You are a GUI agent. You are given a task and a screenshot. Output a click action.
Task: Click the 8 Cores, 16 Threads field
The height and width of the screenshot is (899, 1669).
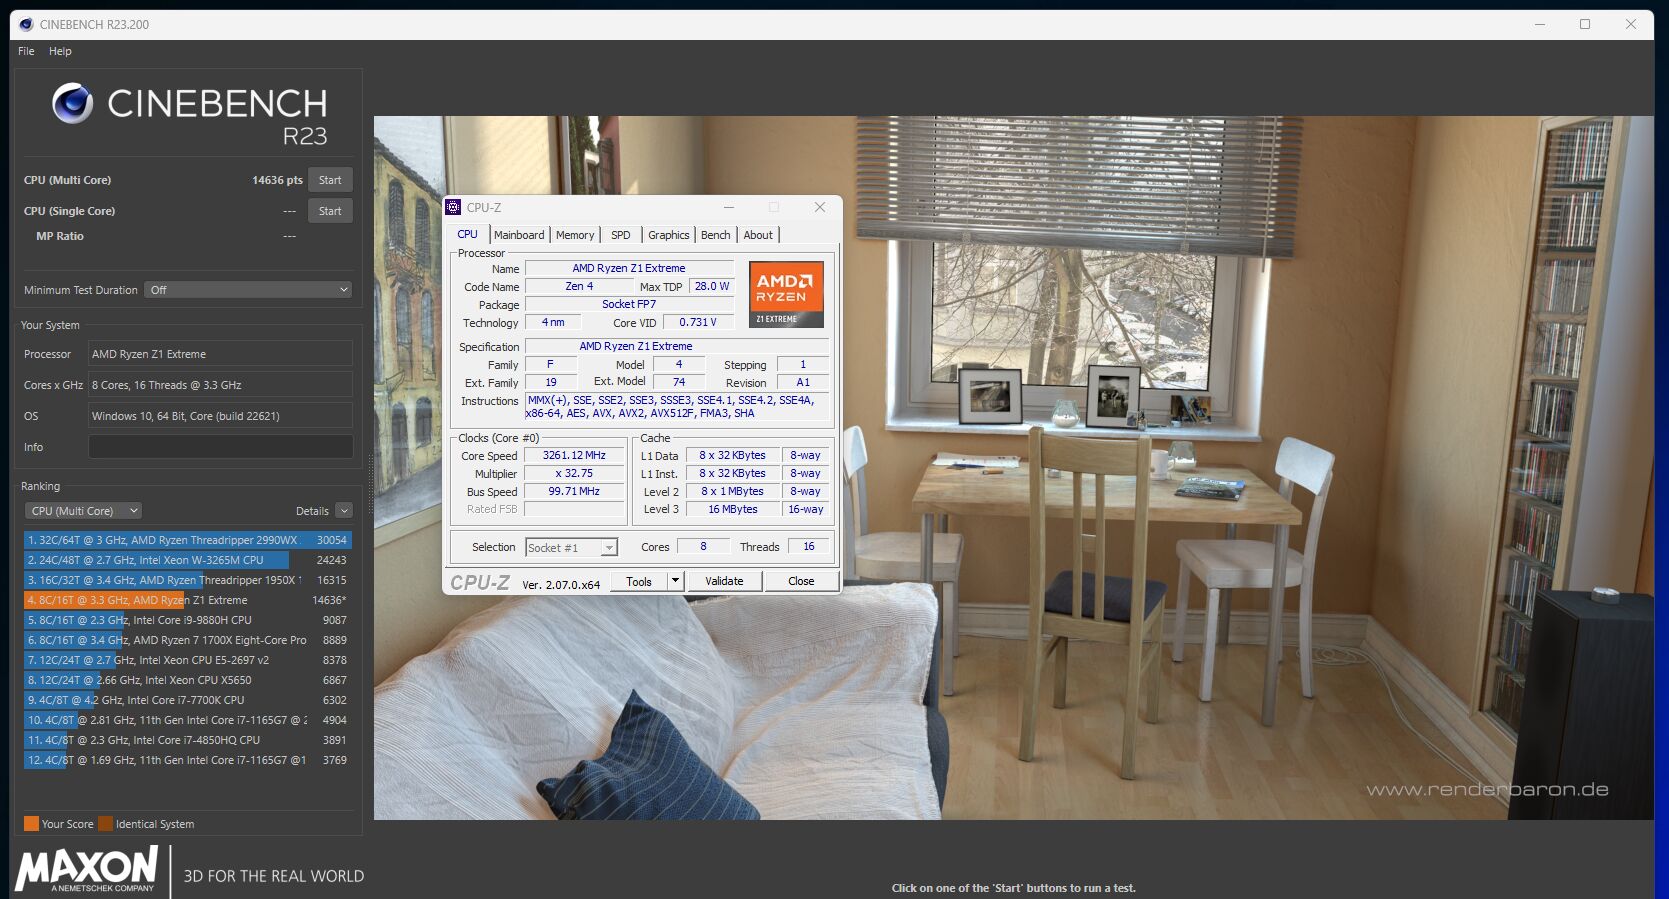(x=220, y=385)
